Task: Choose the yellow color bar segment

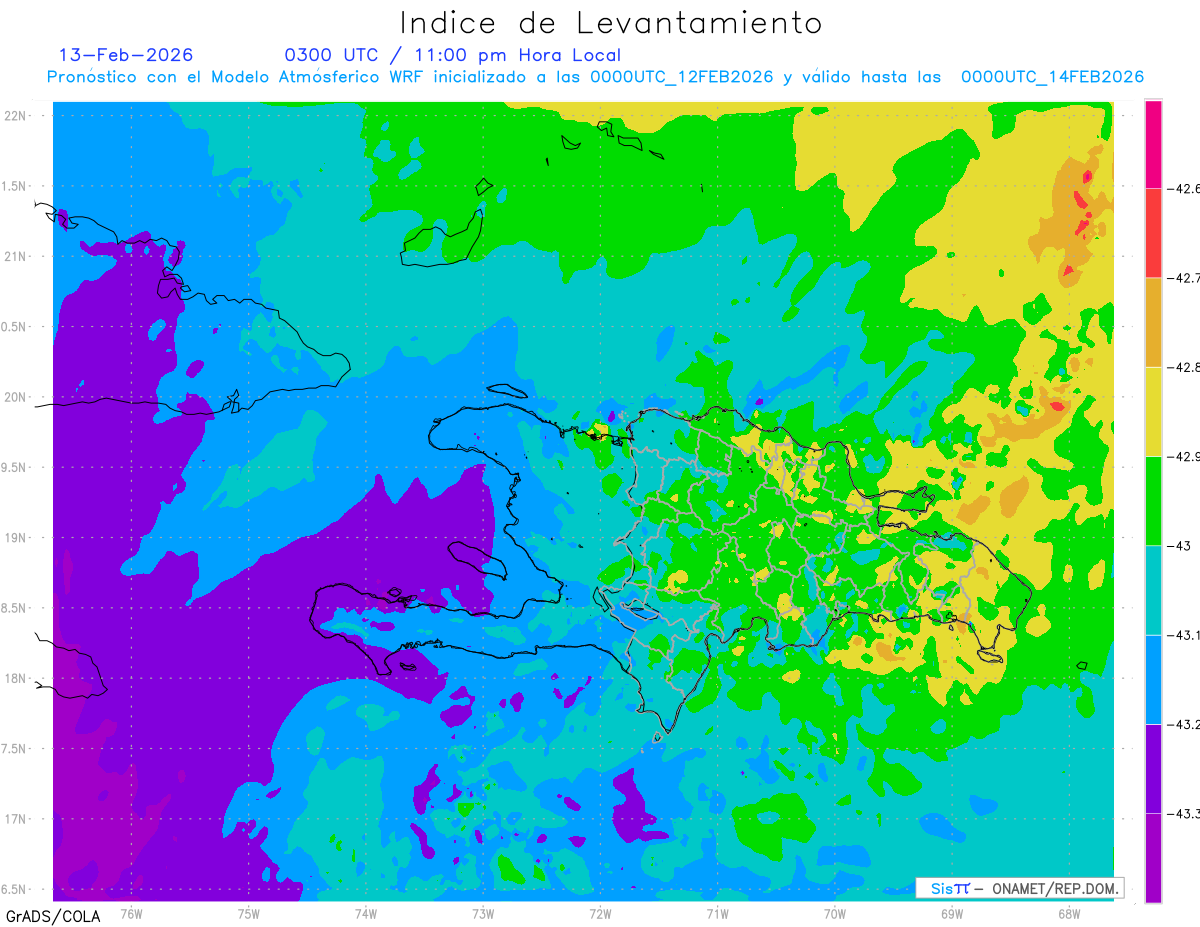Action: [x=1153, y=411]
